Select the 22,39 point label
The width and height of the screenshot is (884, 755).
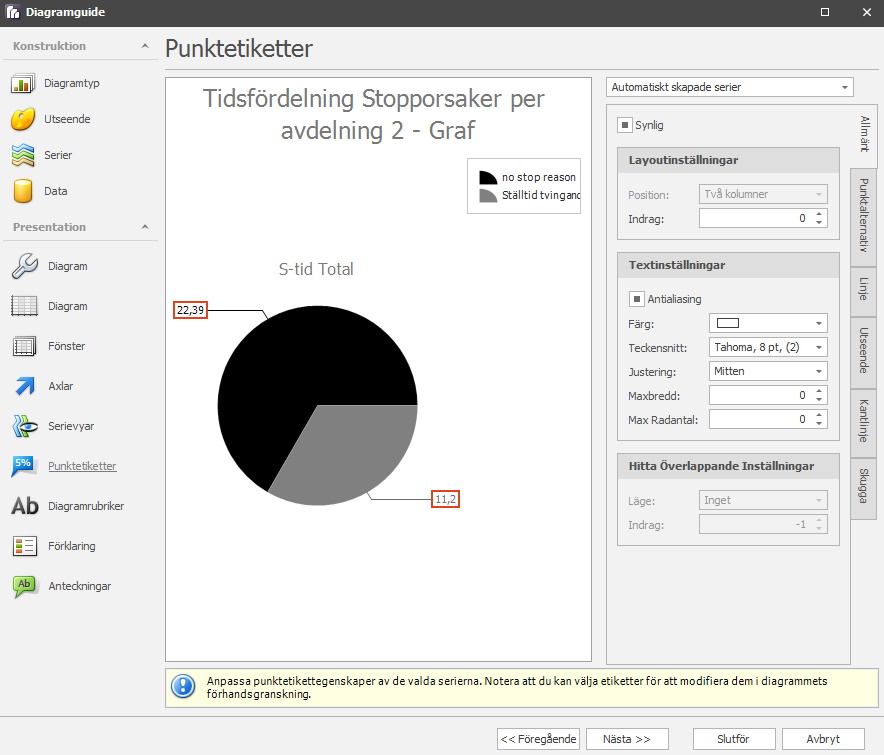pyautogui.click(x=191, y=310)
